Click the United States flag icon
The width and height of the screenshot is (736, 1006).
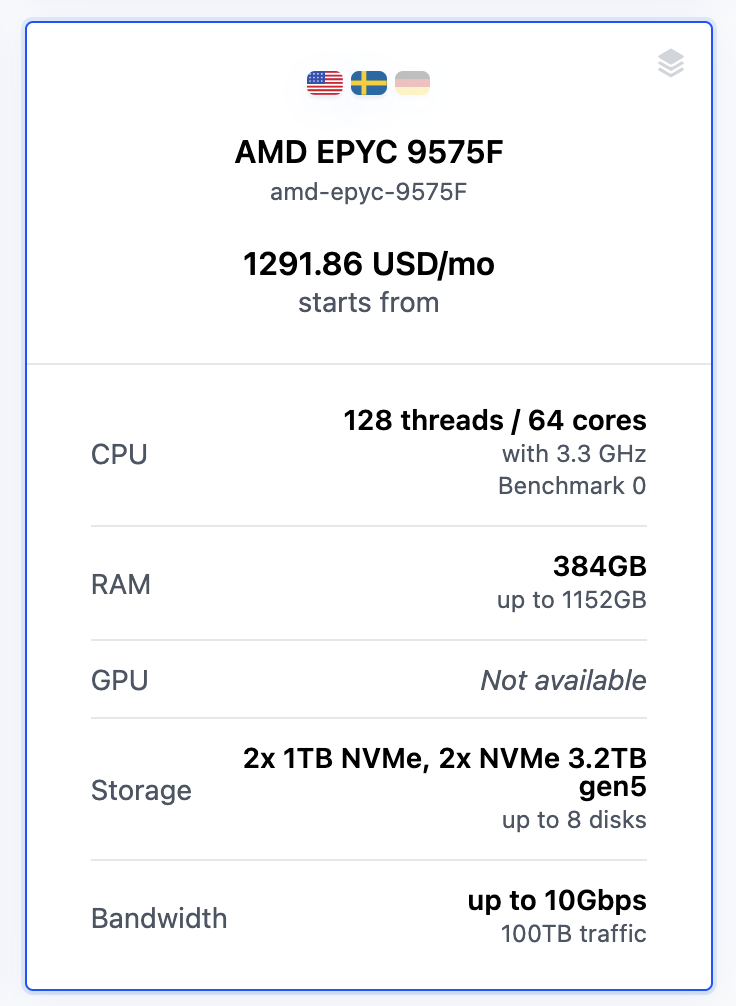click(325, 83)
